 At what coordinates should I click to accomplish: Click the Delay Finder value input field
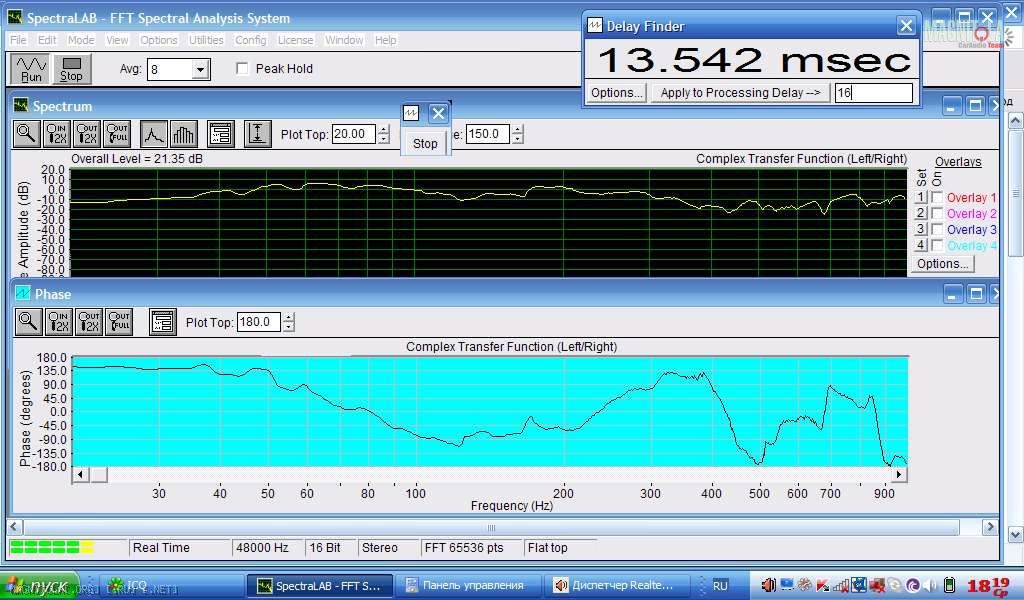(x=874, y=93)
